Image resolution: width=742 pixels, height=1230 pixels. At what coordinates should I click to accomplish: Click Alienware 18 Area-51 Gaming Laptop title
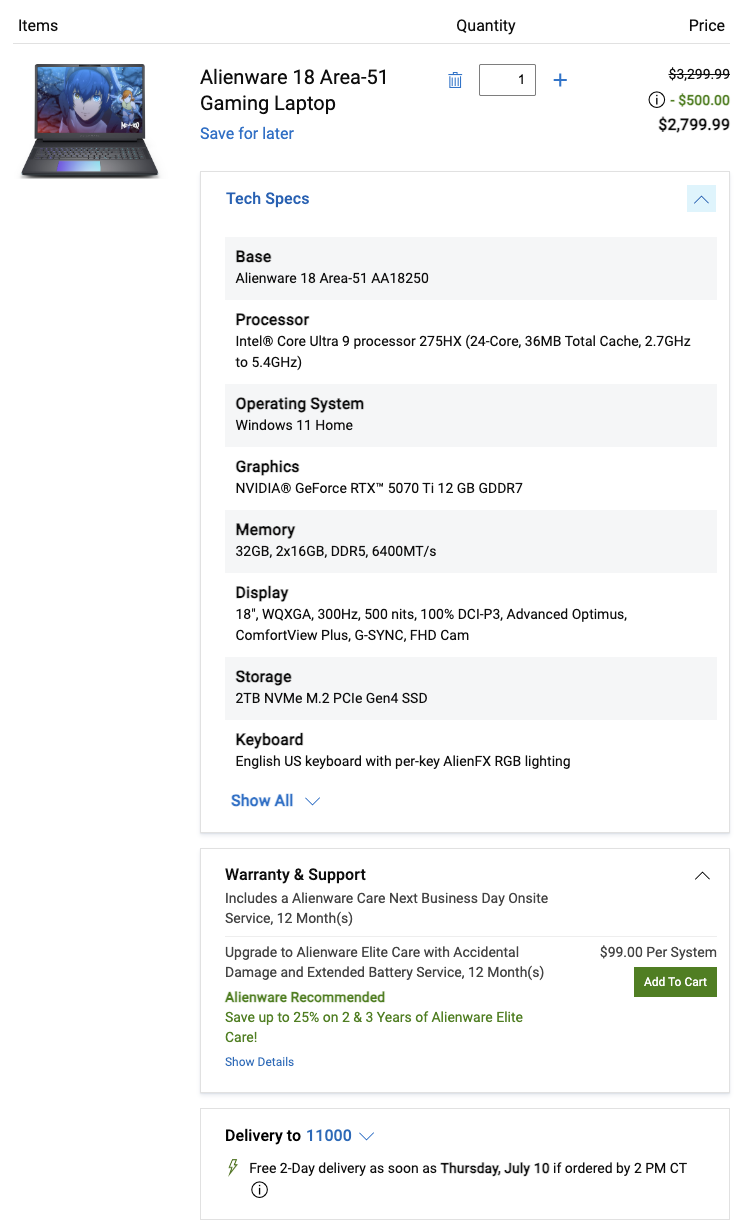click(x=294, y=90)
